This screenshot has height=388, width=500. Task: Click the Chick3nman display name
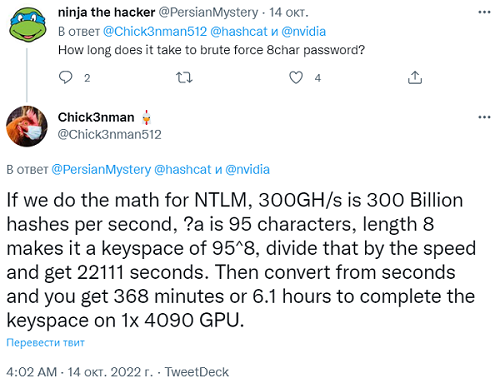coord(96,117)
